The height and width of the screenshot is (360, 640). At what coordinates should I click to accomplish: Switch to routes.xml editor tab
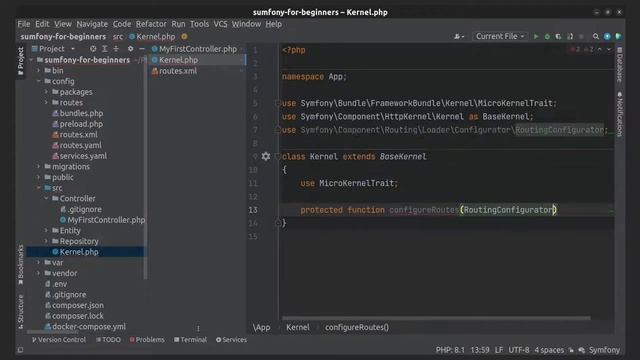[198, 71]
